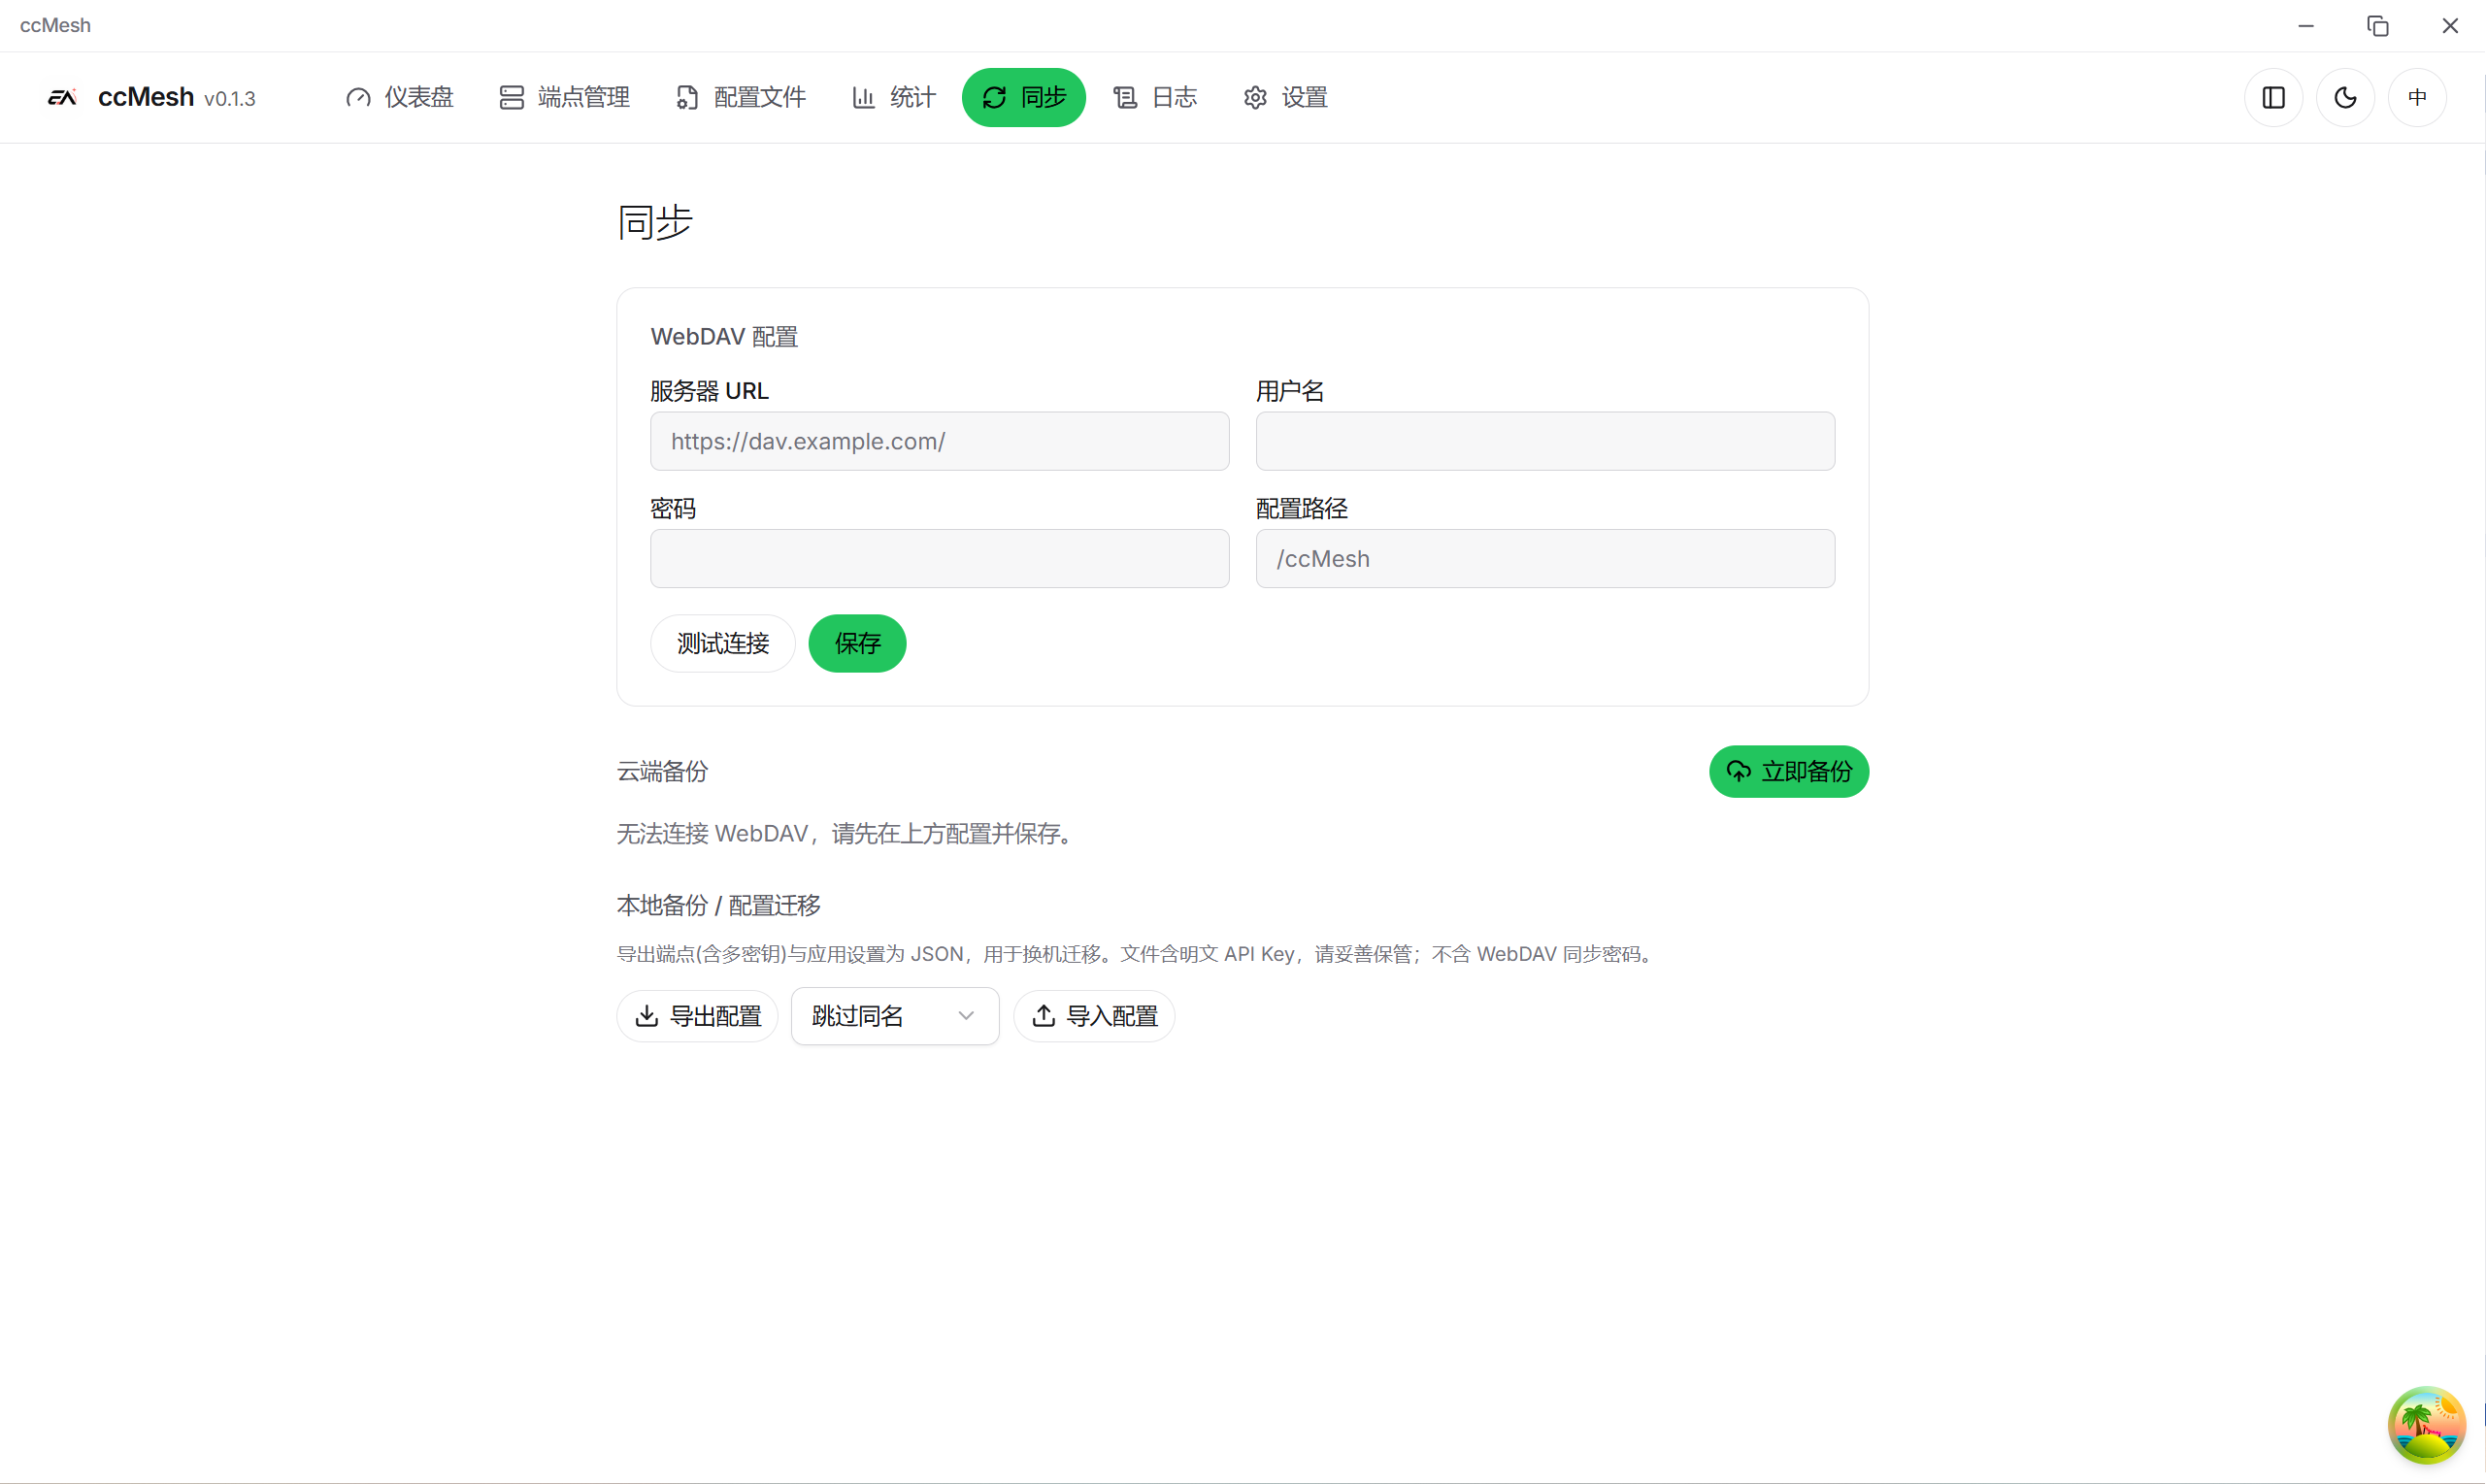Screen dimensions: 2486x1484
Task: Focus the 配置路径 input field
Action: (1545, 559)
